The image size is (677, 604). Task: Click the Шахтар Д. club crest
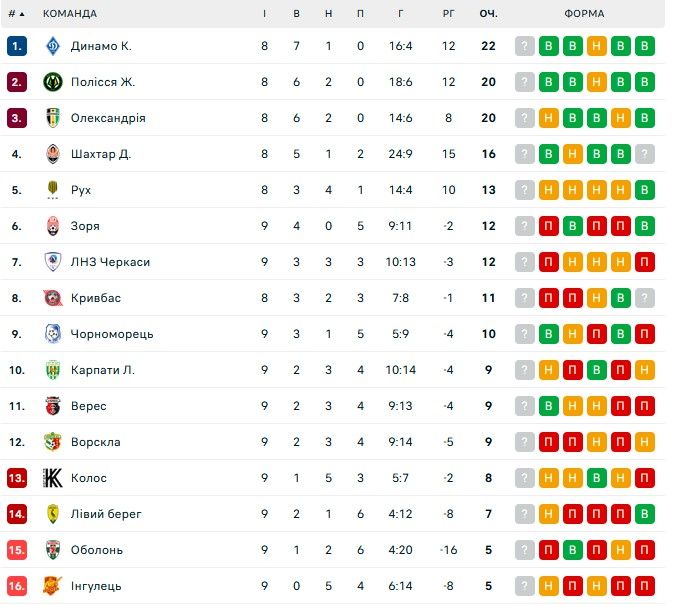53,154
